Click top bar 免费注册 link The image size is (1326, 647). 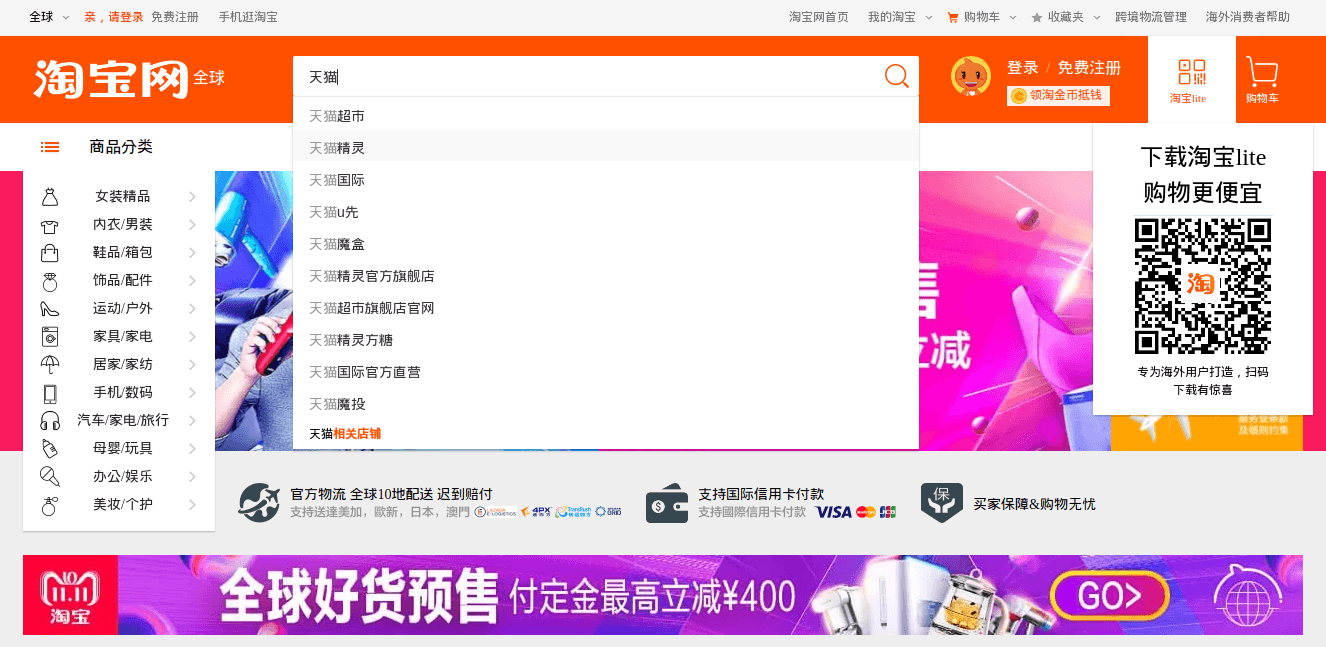175,17
